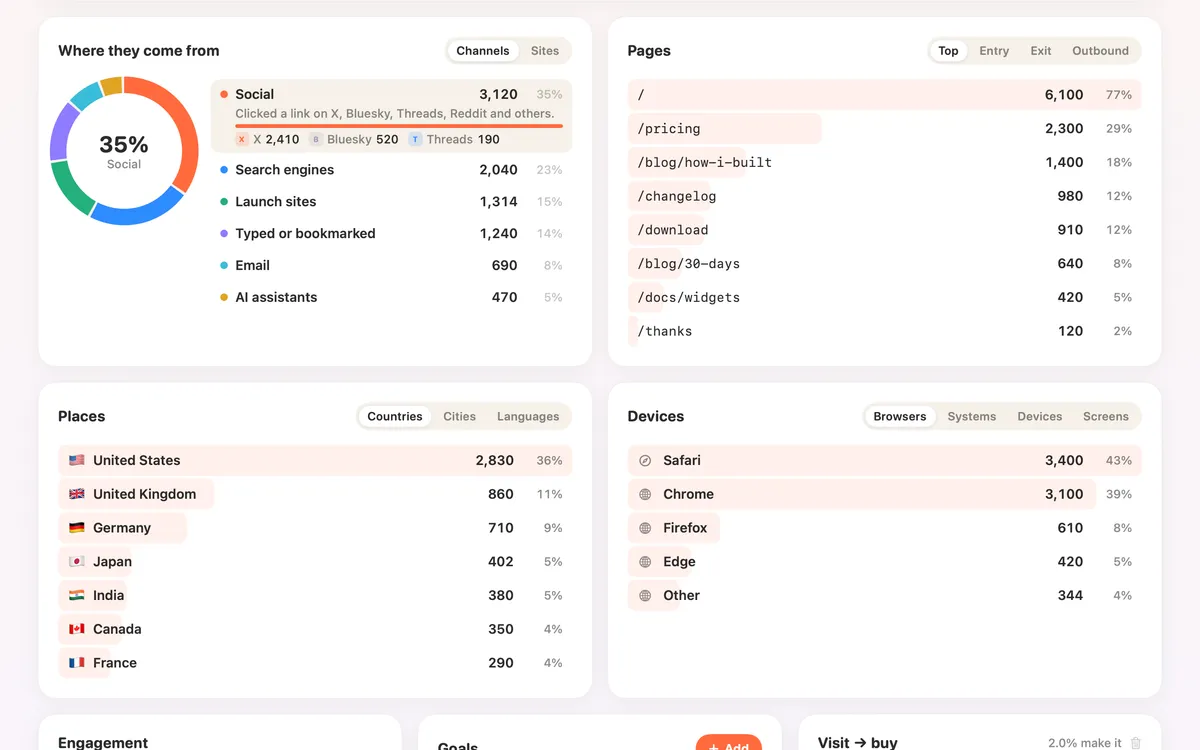Image resolution: width=1200 pixels, height=750 pixels.
Task: Click the Bluesky source badge icon
Action: pyautogui.click(x=316, y=140)
